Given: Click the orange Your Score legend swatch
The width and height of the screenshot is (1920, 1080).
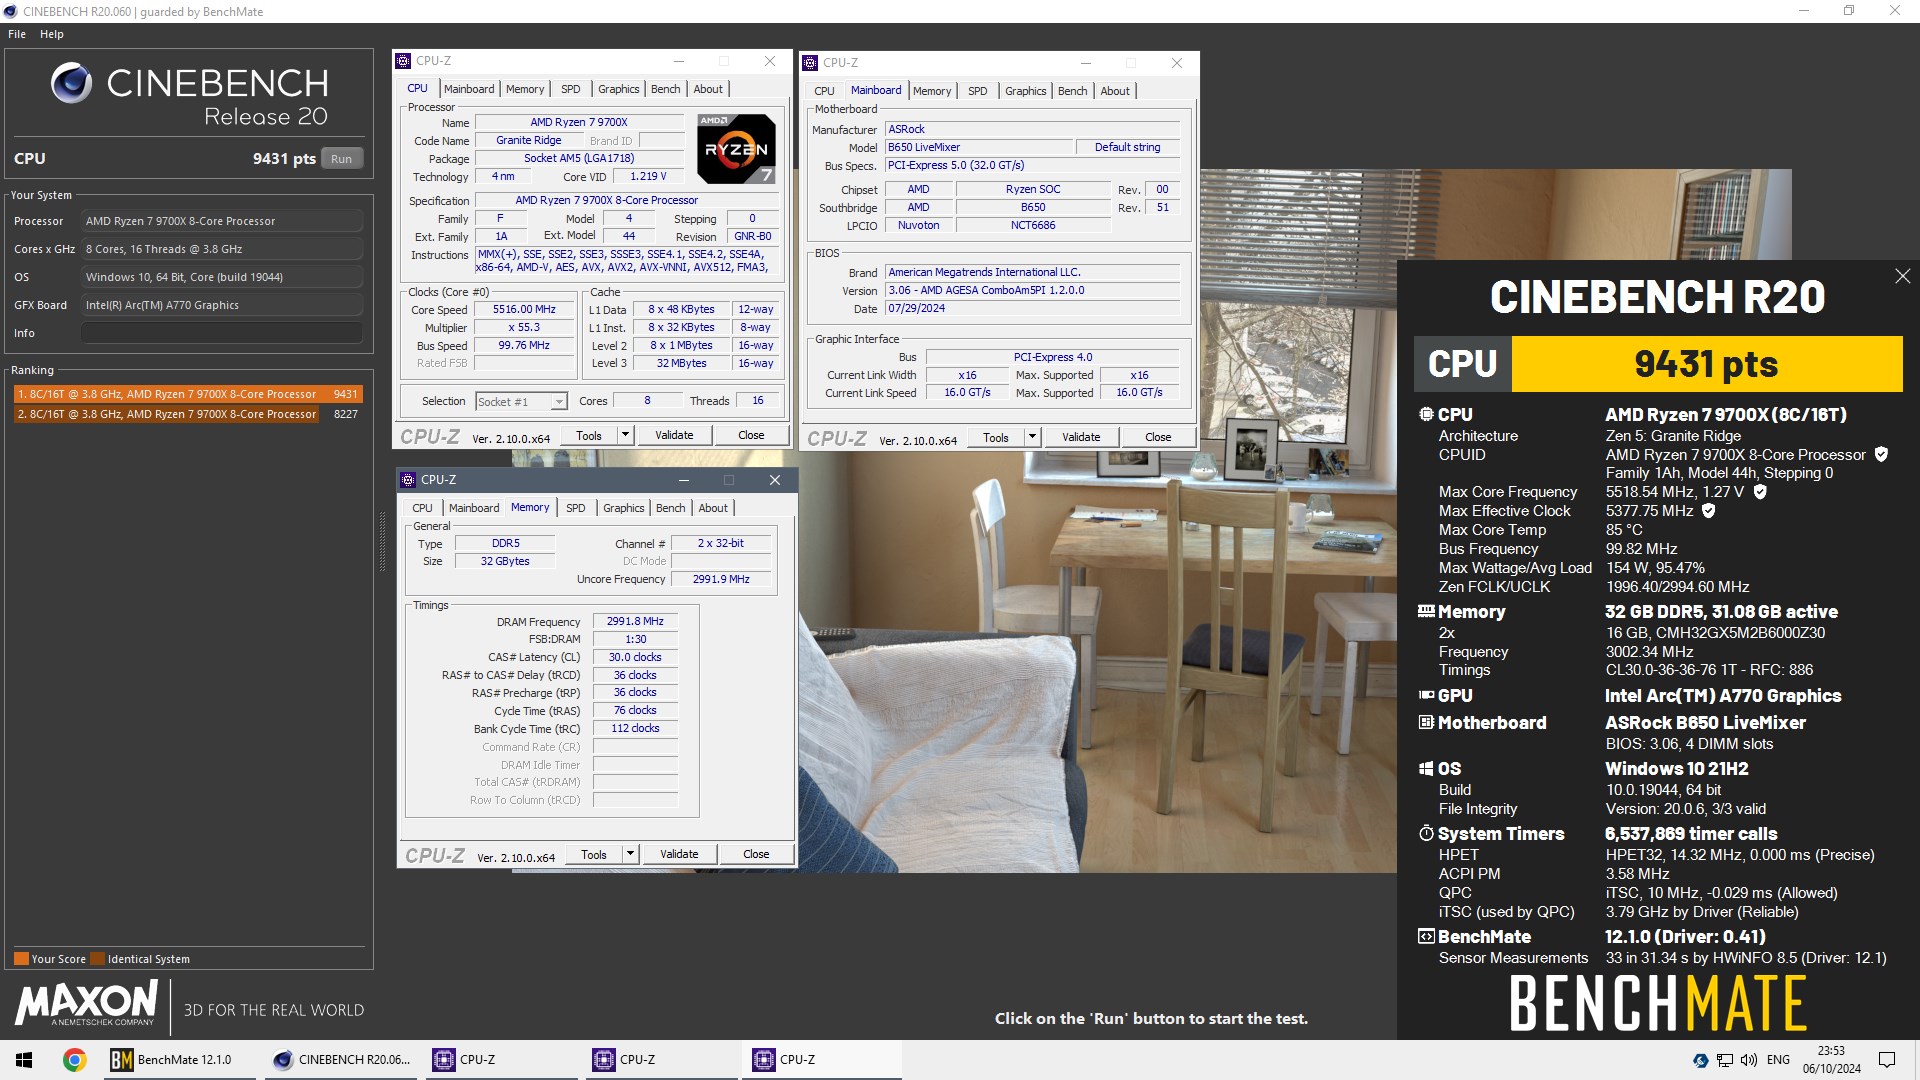Looking at the screenshot, I should [21, 959].
